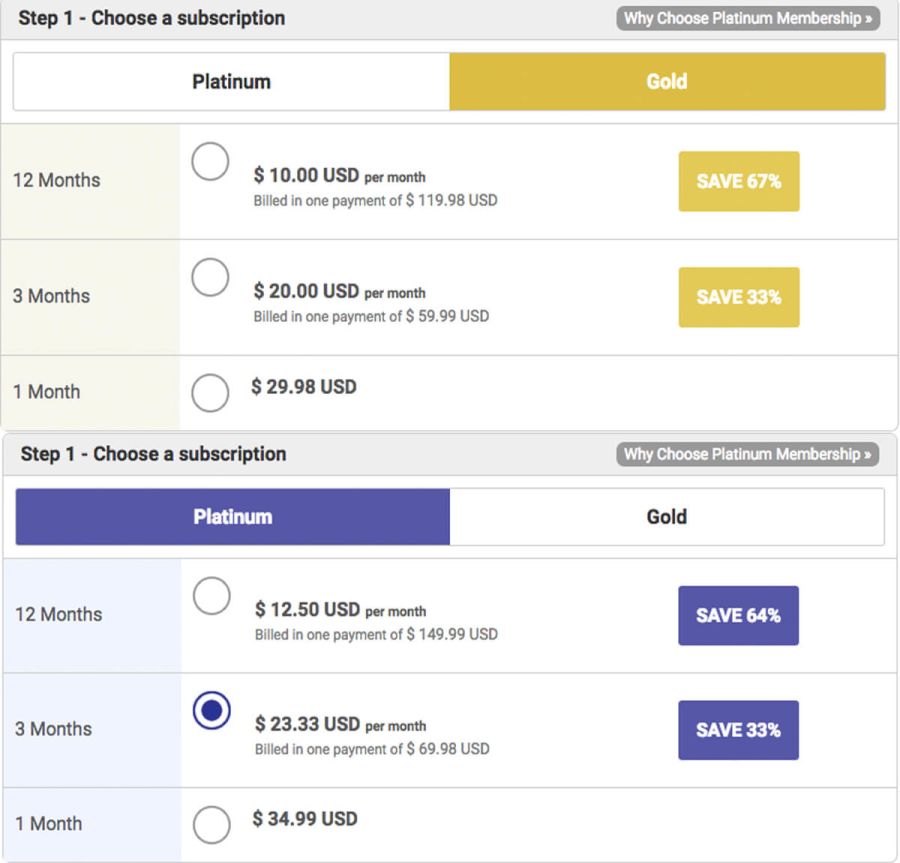
Task: Choose the $34.99 USD one month radio button
Action: coord(211,825)
